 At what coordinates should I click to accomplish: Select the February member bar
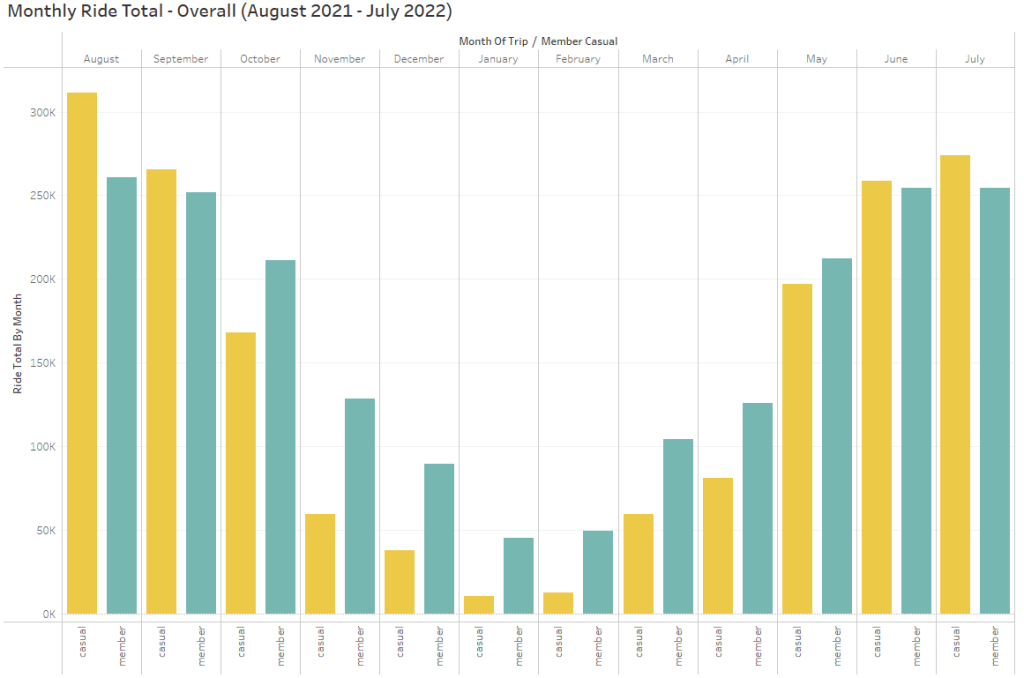coord(598,571)
